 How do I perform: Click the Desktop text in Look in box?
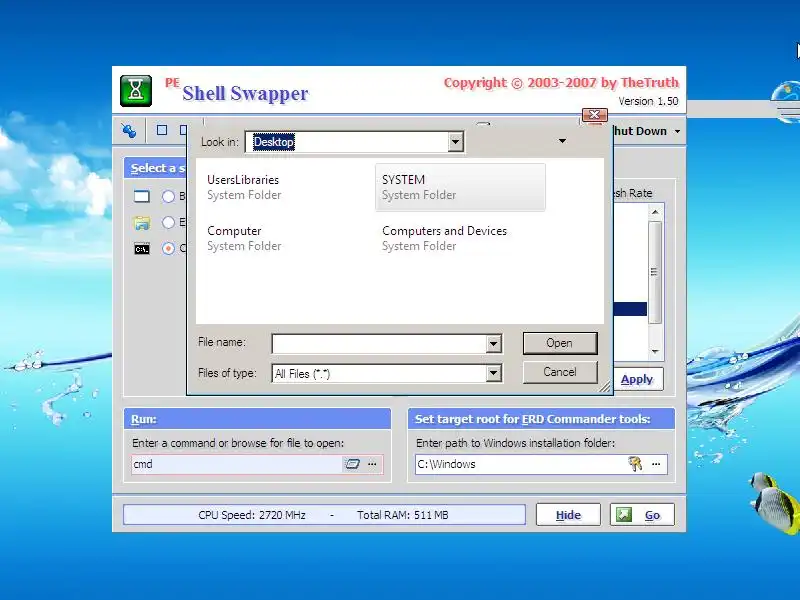coord(273,142)
